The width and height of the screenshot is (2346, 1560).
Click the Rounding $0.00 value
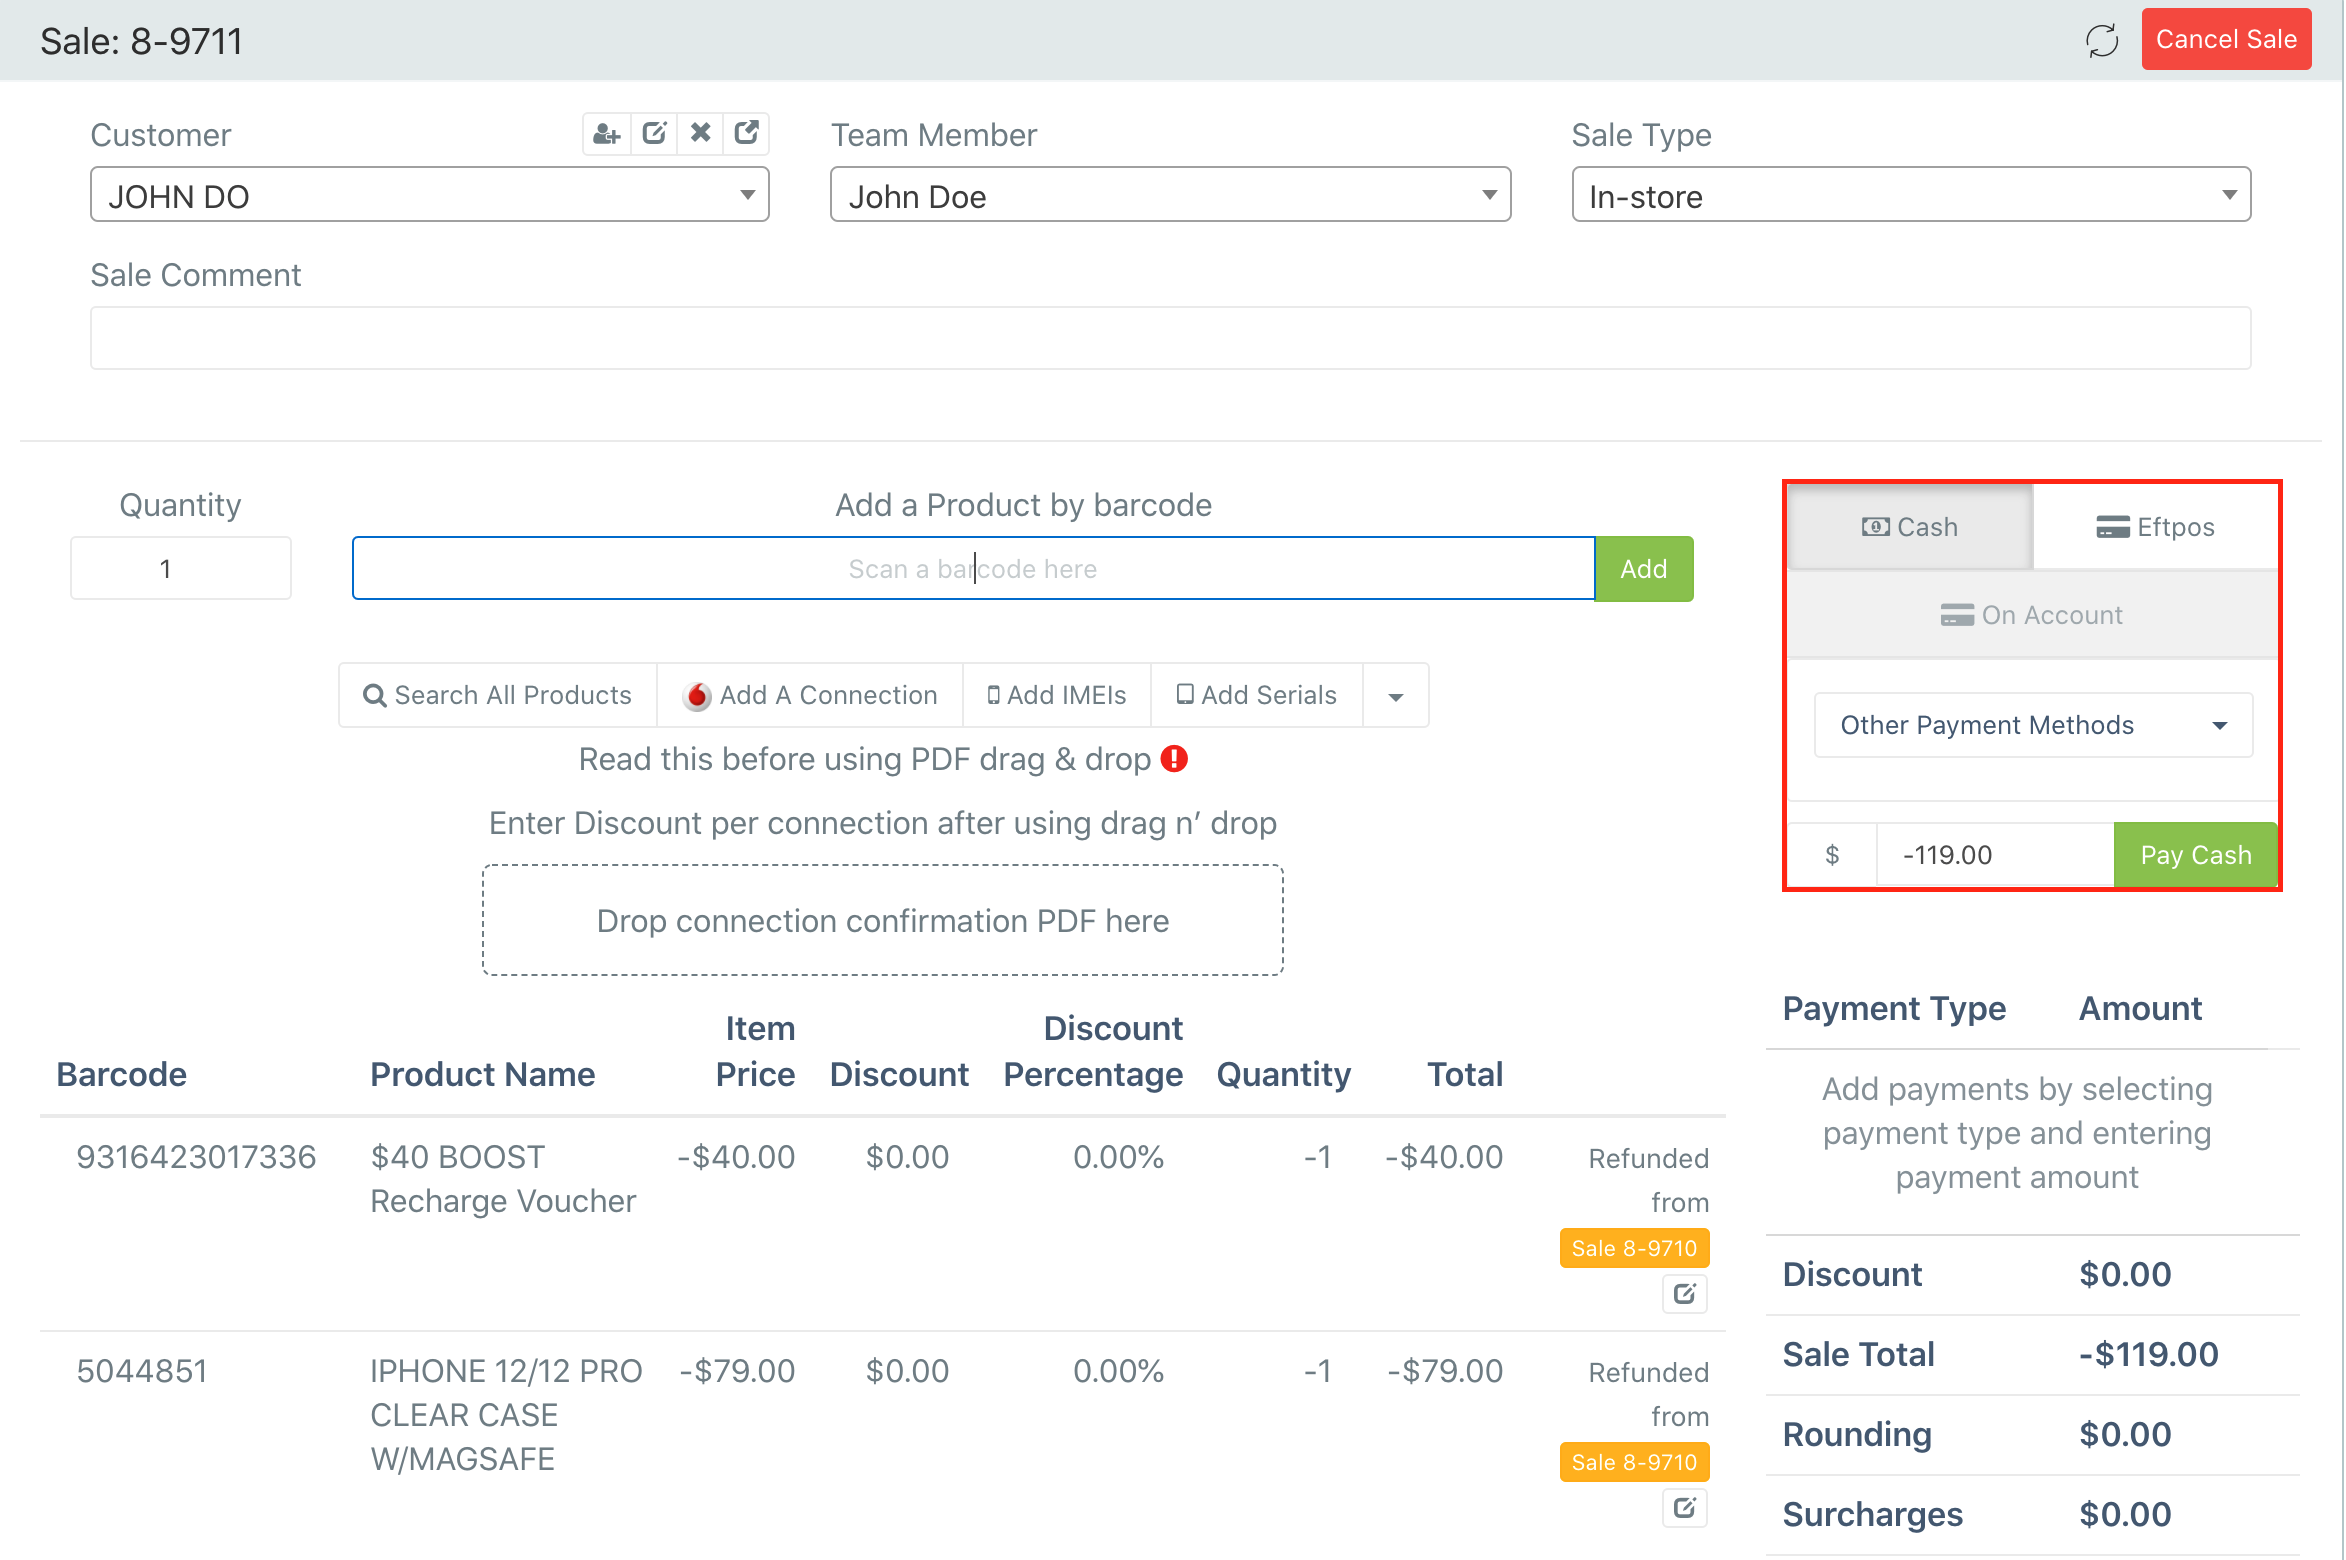pos(2125,1434)
